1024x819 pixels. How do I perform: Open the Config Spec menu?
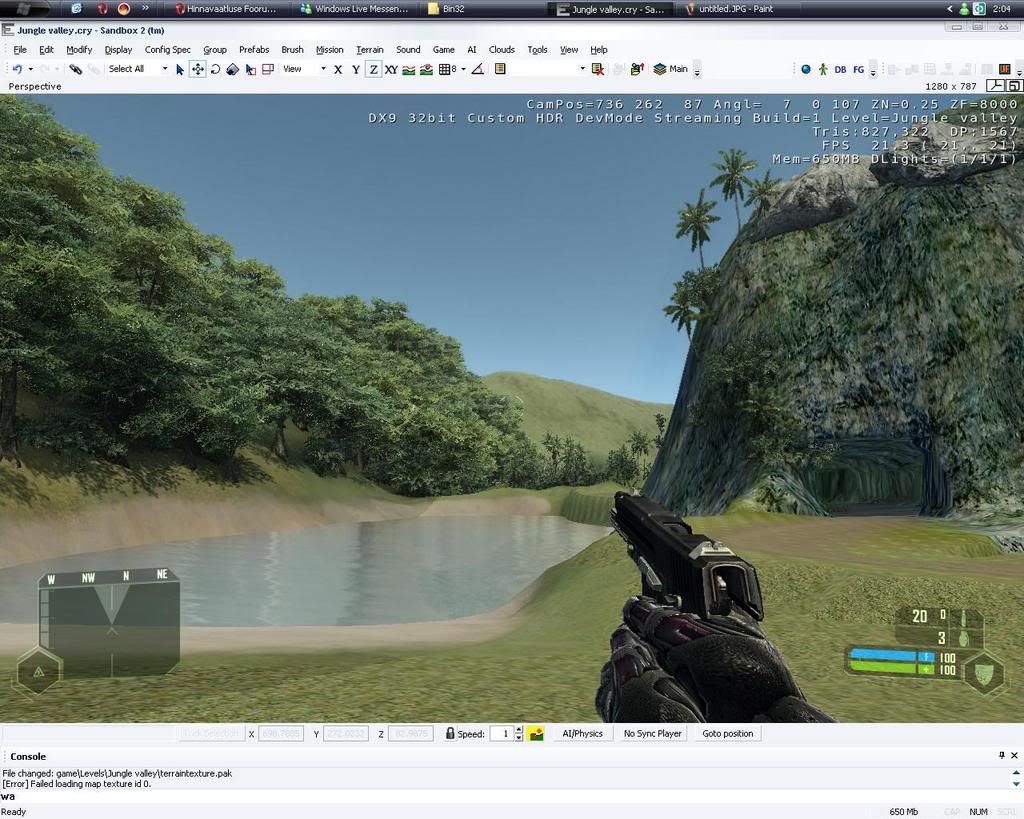168,50
